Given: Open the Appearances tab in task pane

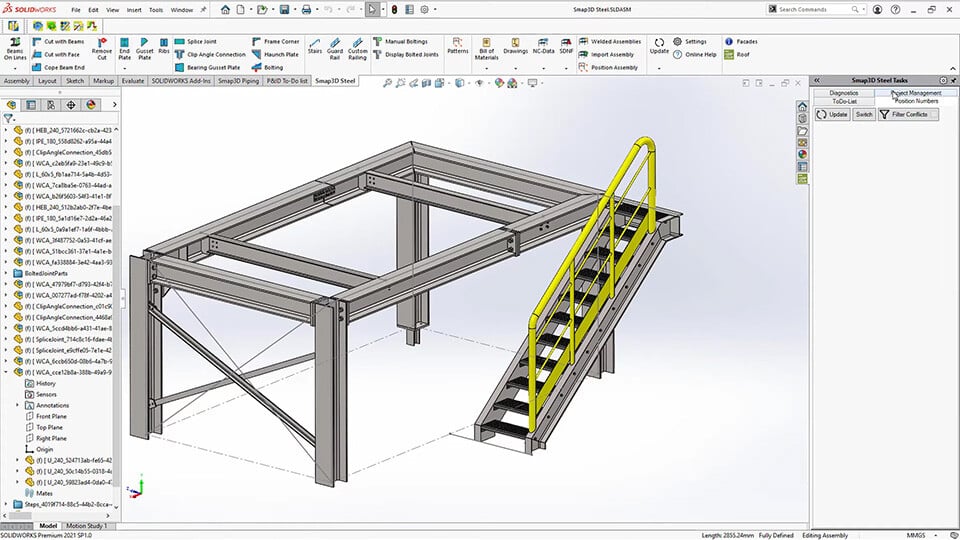Looking at the screenshot, I should point(802,154).
